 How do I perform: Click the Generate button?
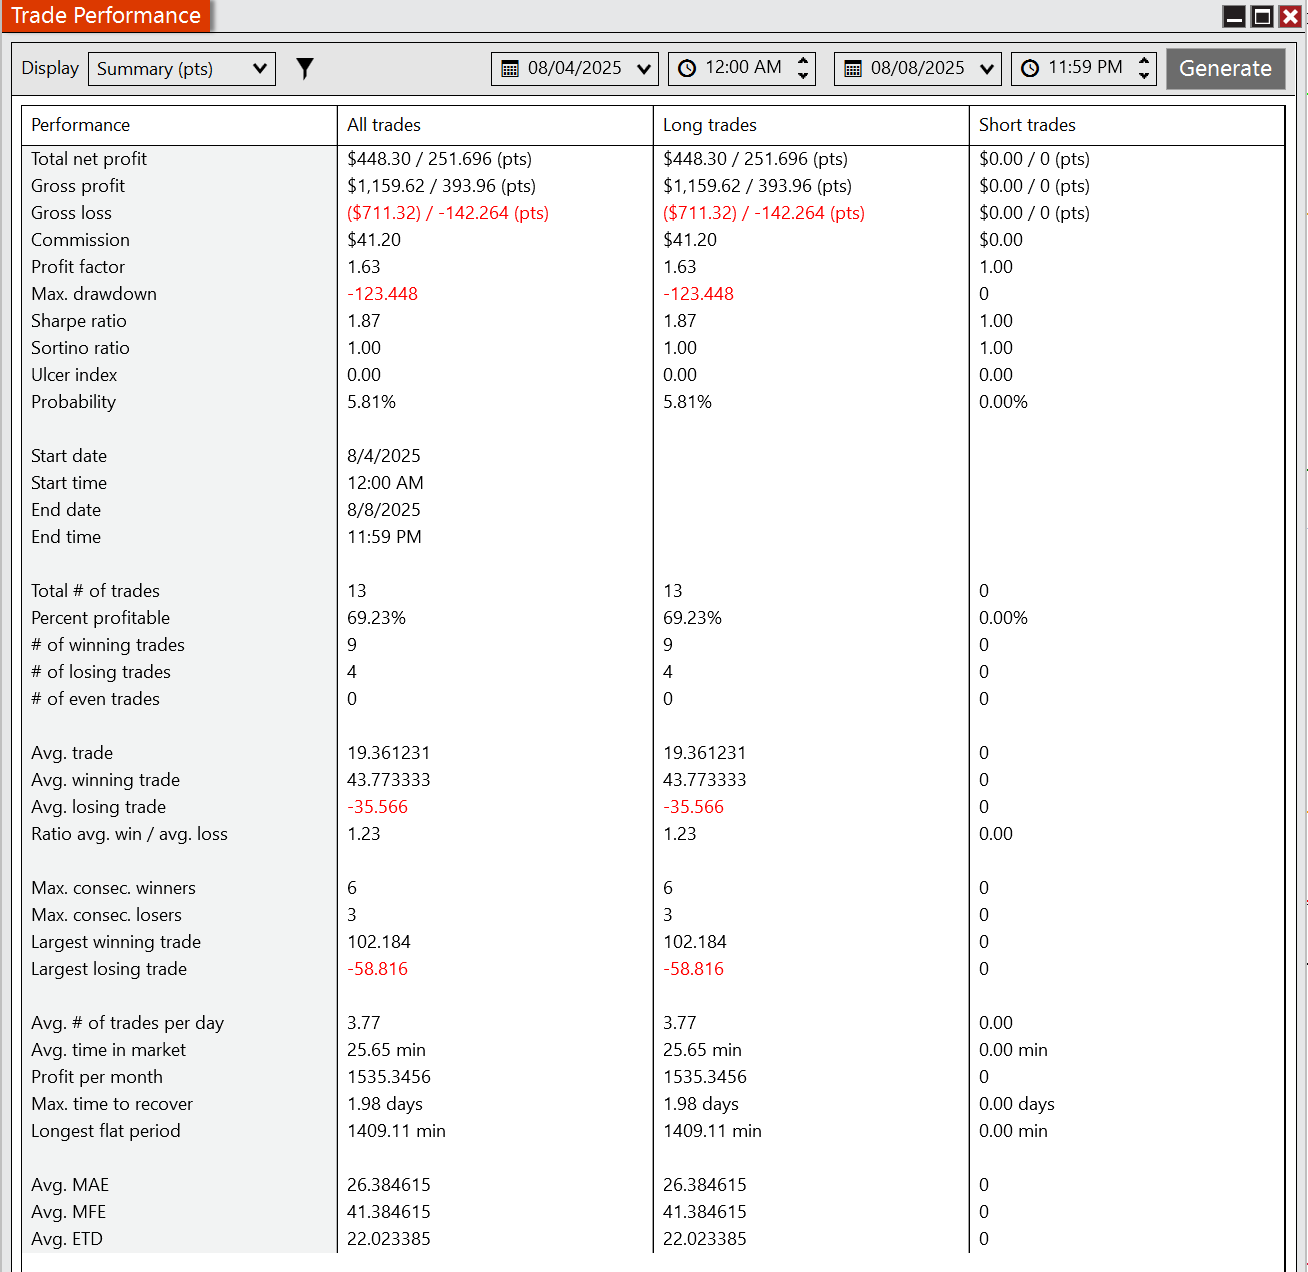point(1226,69)
